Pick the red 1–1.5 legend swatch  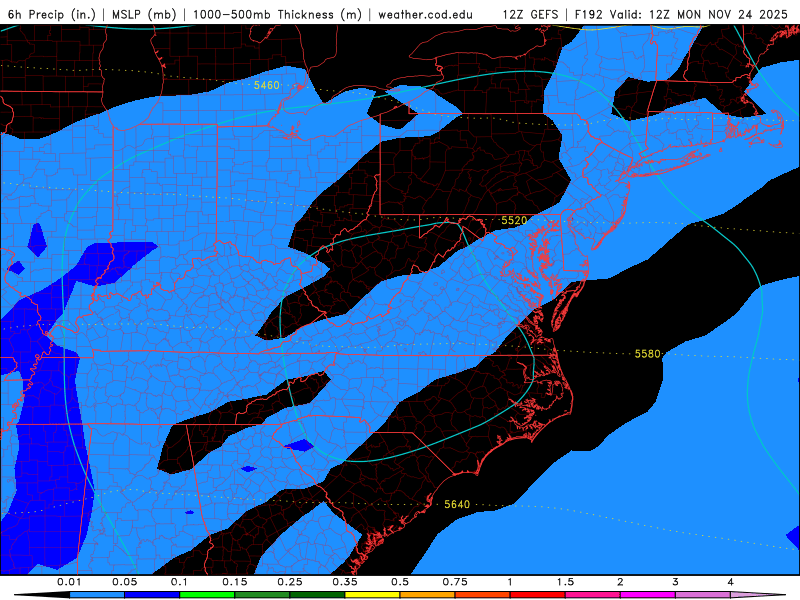point(538,595)
